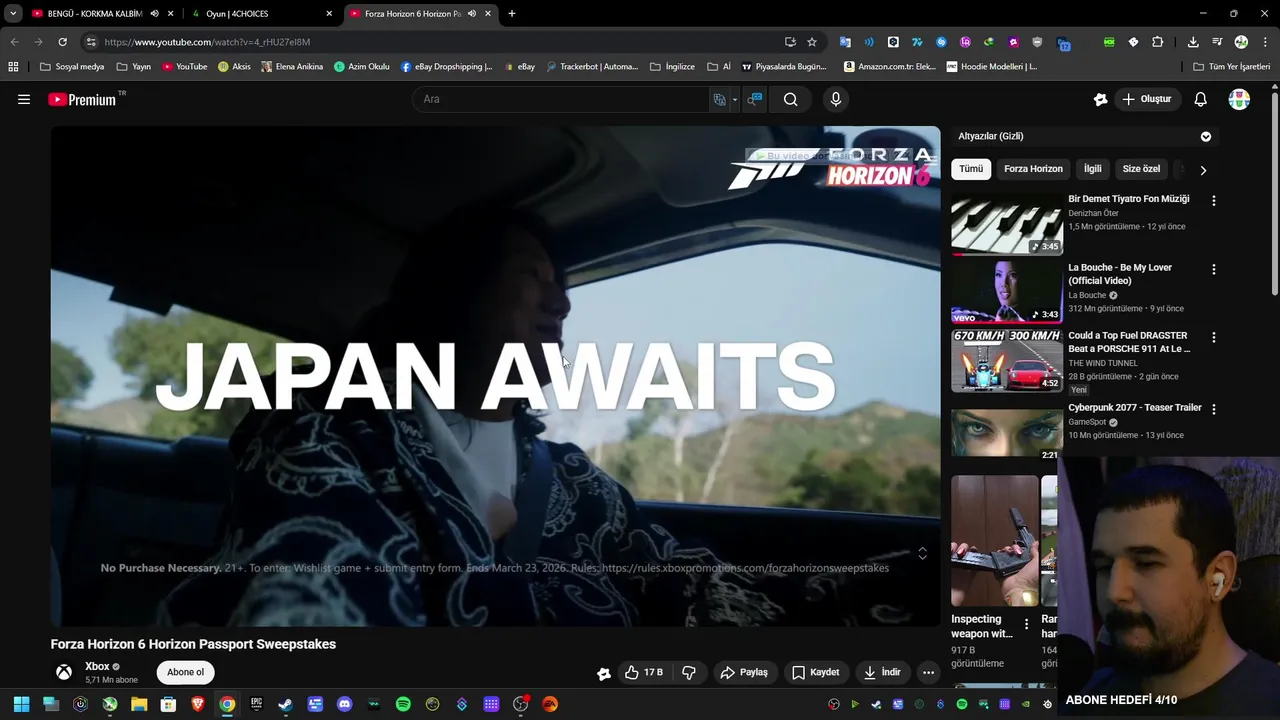Image resolution: width=1280 pixels, height=720 pixels.
Task: Select the Forza Horizon filter chip
Action: point(1033,169)
